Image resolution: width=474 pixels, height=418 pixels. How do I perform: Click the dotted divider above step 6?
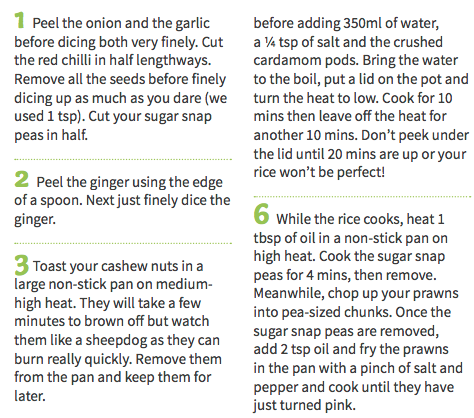pyautogui.click(x=362, y=197)
